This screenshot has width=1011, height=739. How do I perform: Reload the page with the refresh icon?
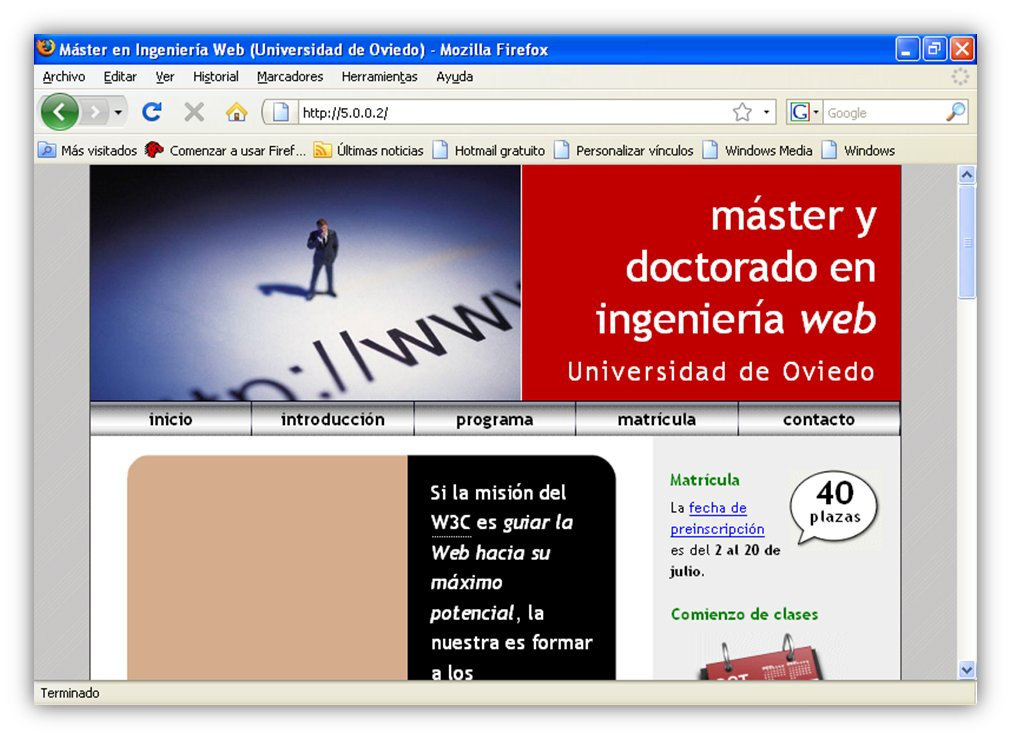tap(152, 112)
